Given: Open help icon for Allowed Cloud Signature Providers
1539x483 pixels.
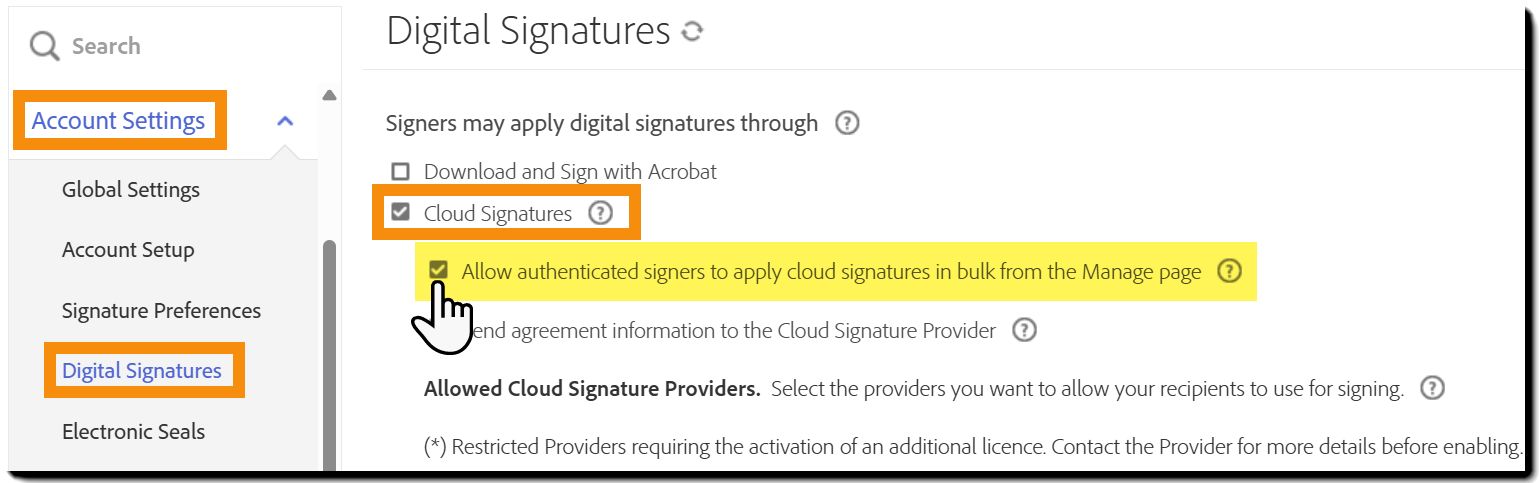Looking at the screenshot, I should pyautogui.click(x=1432, y=388).
